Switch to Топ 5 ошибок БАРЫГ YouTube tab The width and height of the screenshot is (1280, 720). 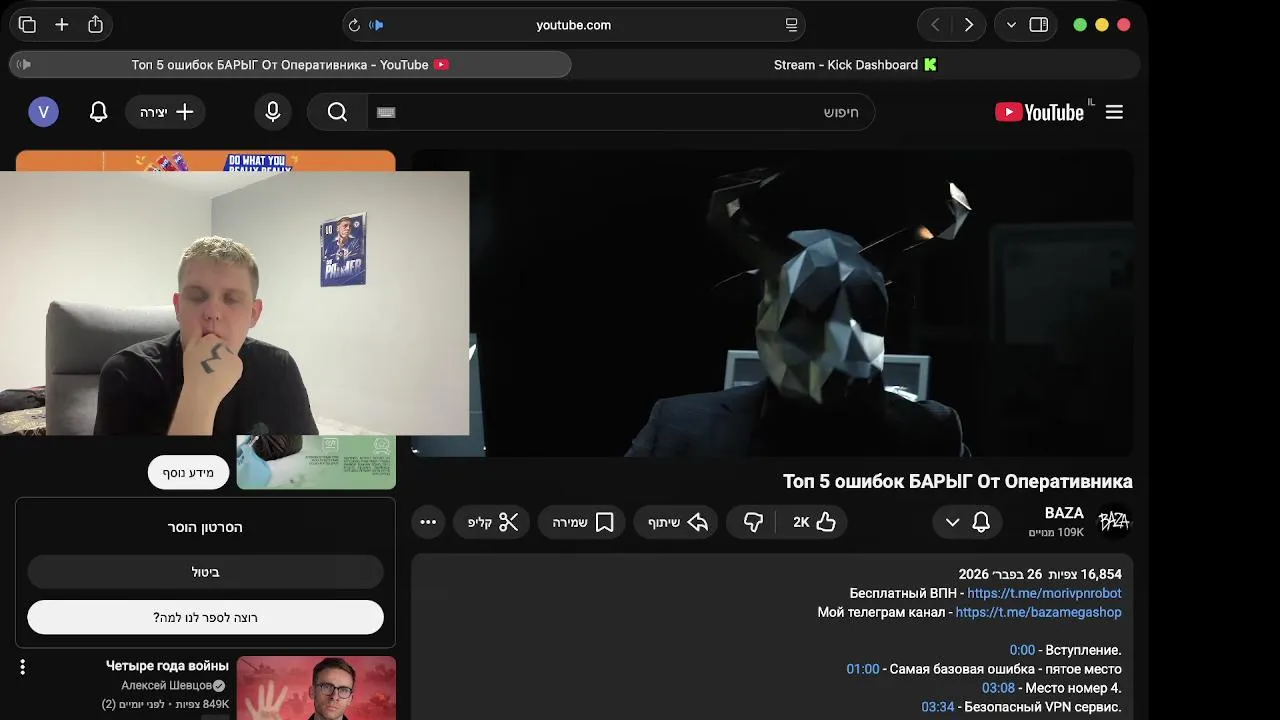tap(290, 65)
